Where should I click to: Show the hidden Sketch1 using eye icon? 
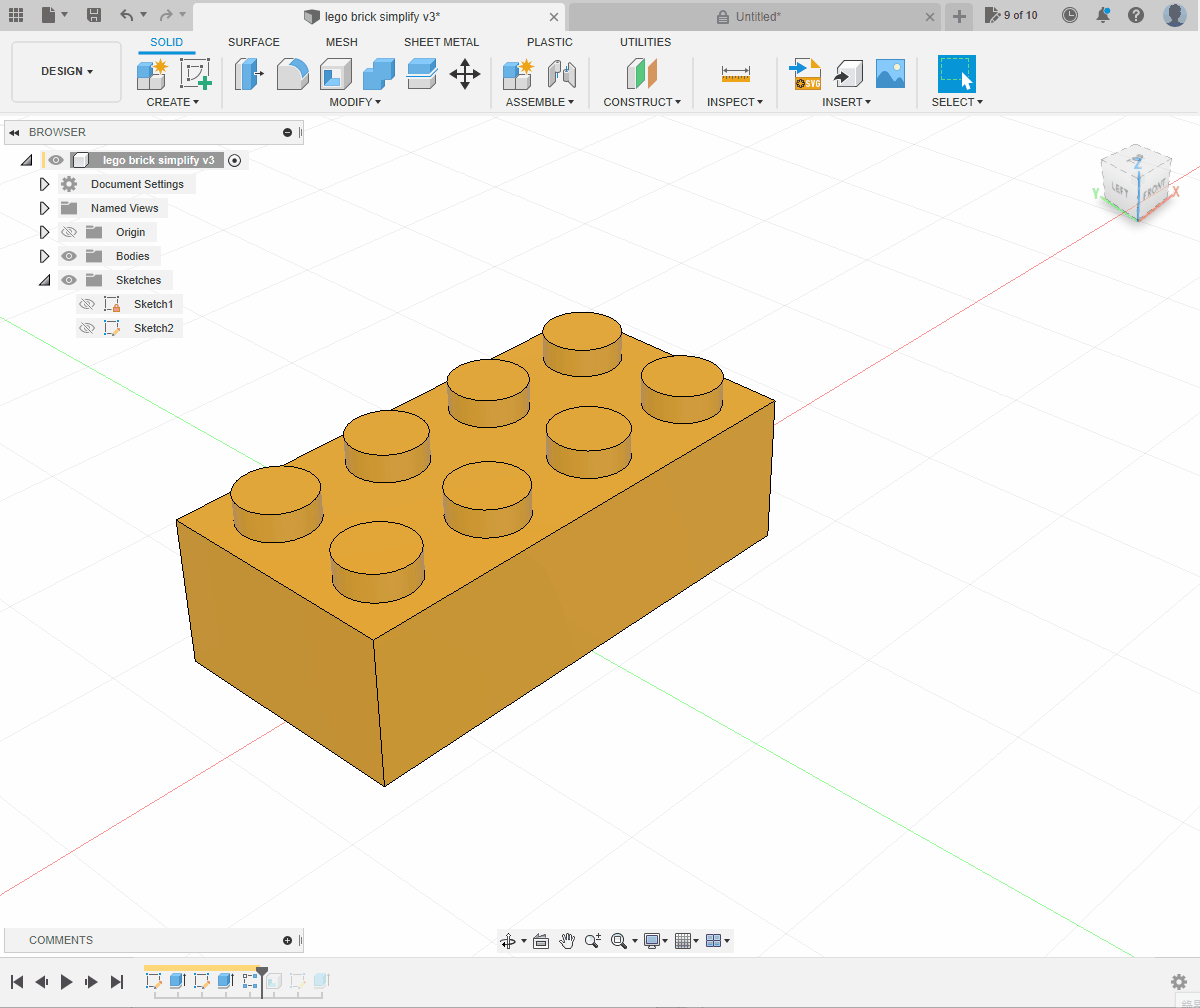coord(87,304)
